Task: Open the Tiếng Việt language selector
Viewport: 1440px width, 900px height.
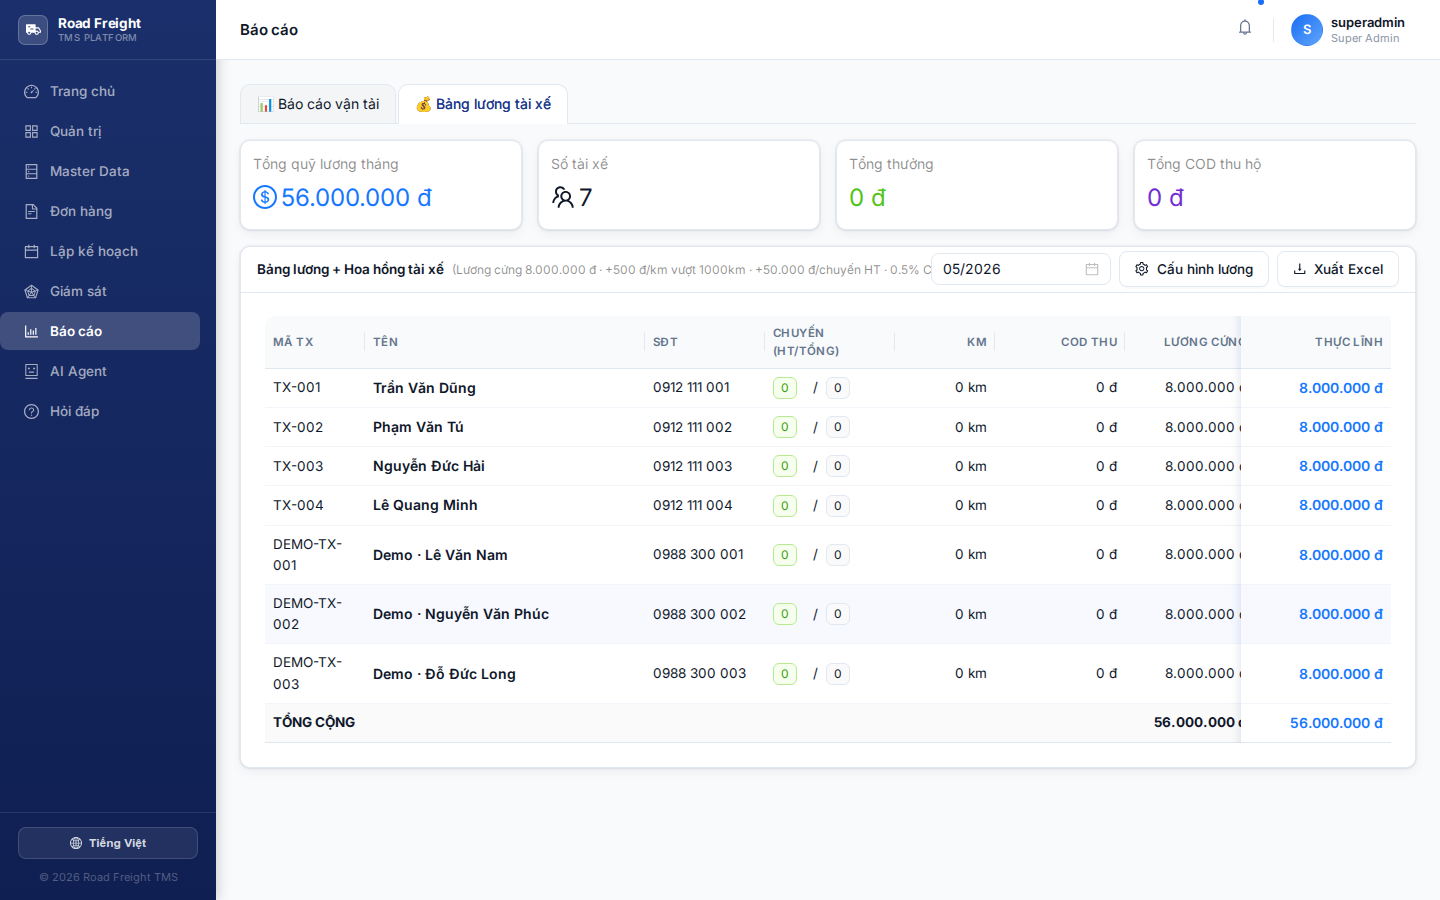Action: [108, 843]
